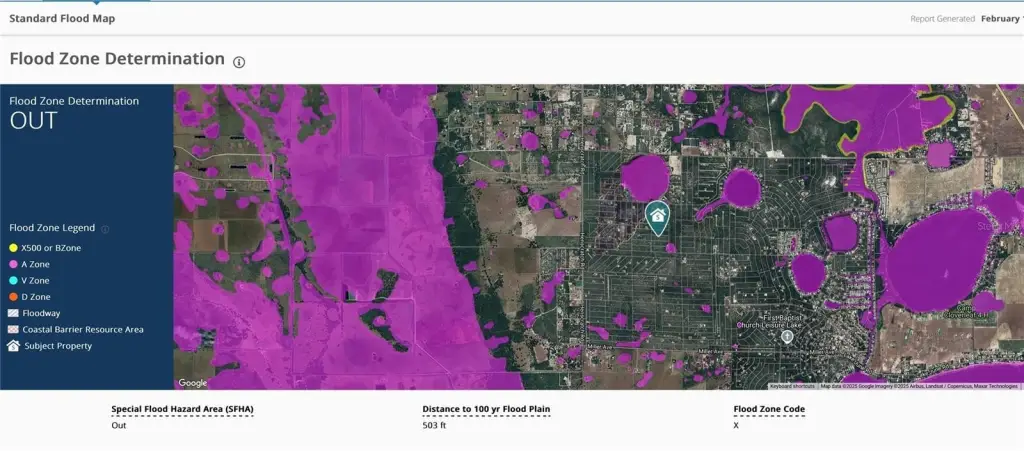This screenshot has height=451, width=1024.
Task: Click the Map data attribution text
Action: 918,386
